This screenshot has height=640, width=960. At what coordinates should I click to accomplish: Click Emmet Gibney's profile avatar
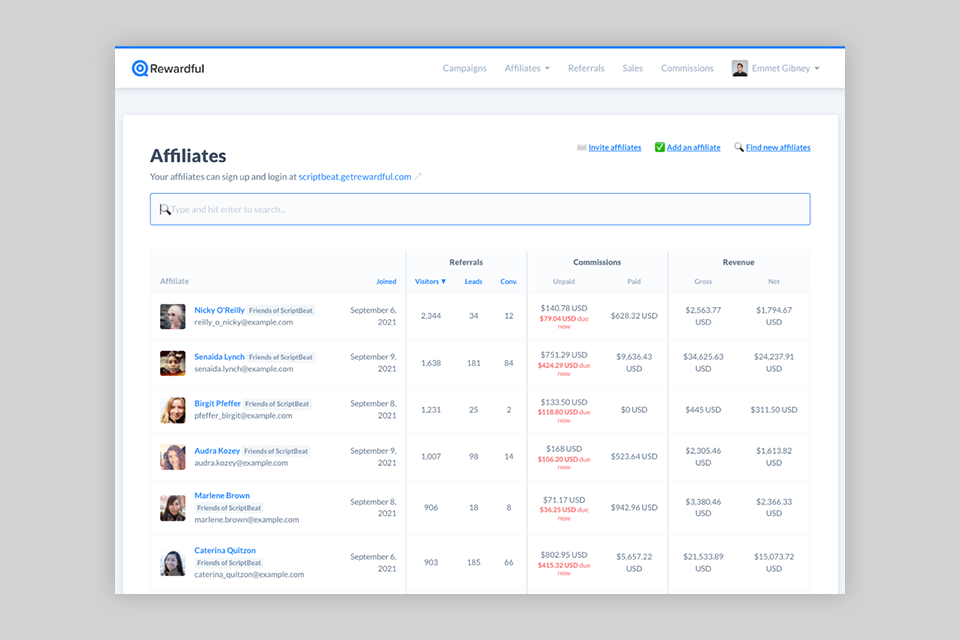(x=740, y=68)
